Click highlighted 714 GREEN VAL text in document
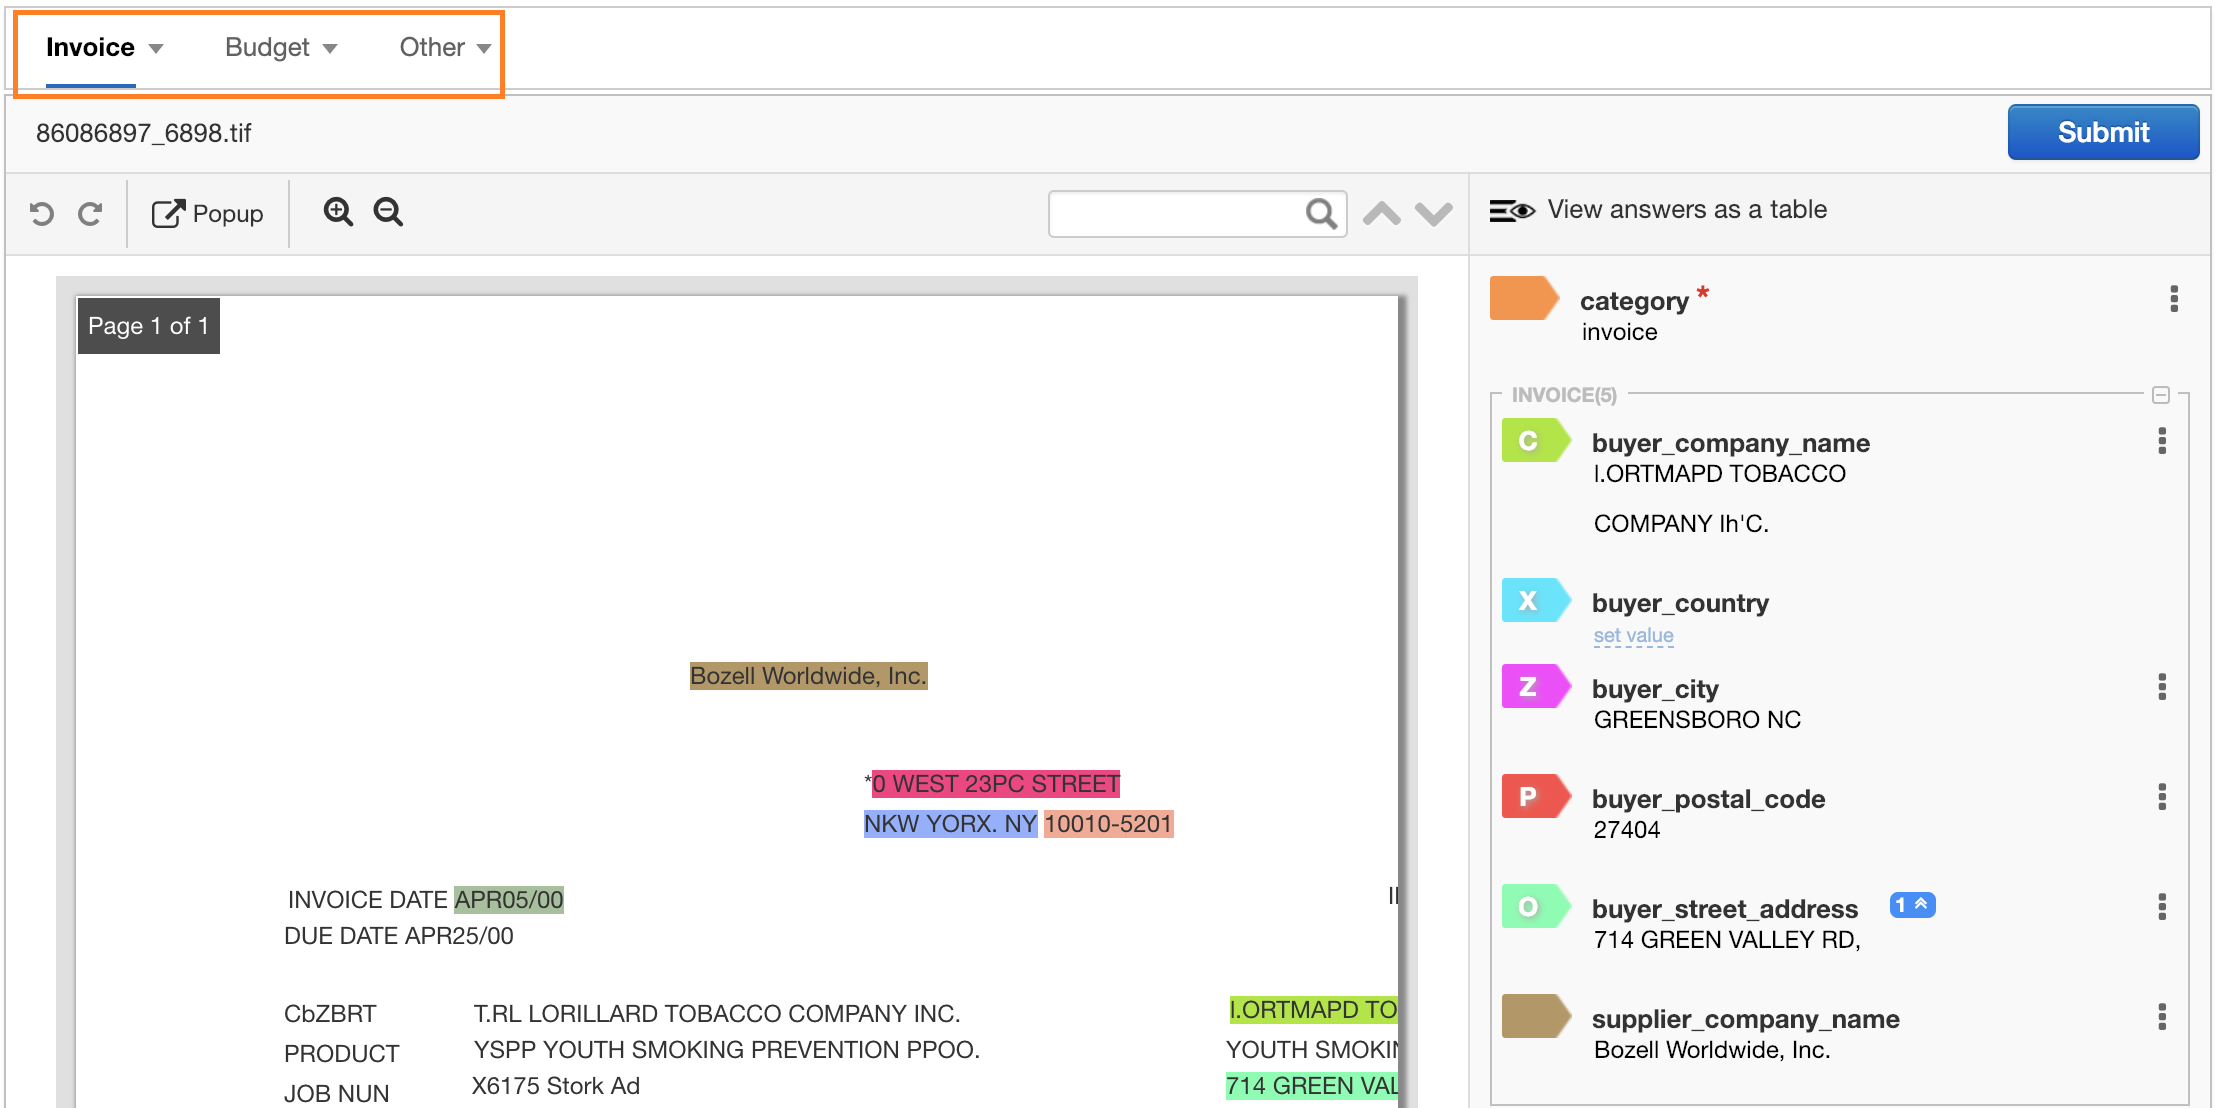Image resolution: width=2222 pixels, height=1108 pixels. coord(1312,1086)
